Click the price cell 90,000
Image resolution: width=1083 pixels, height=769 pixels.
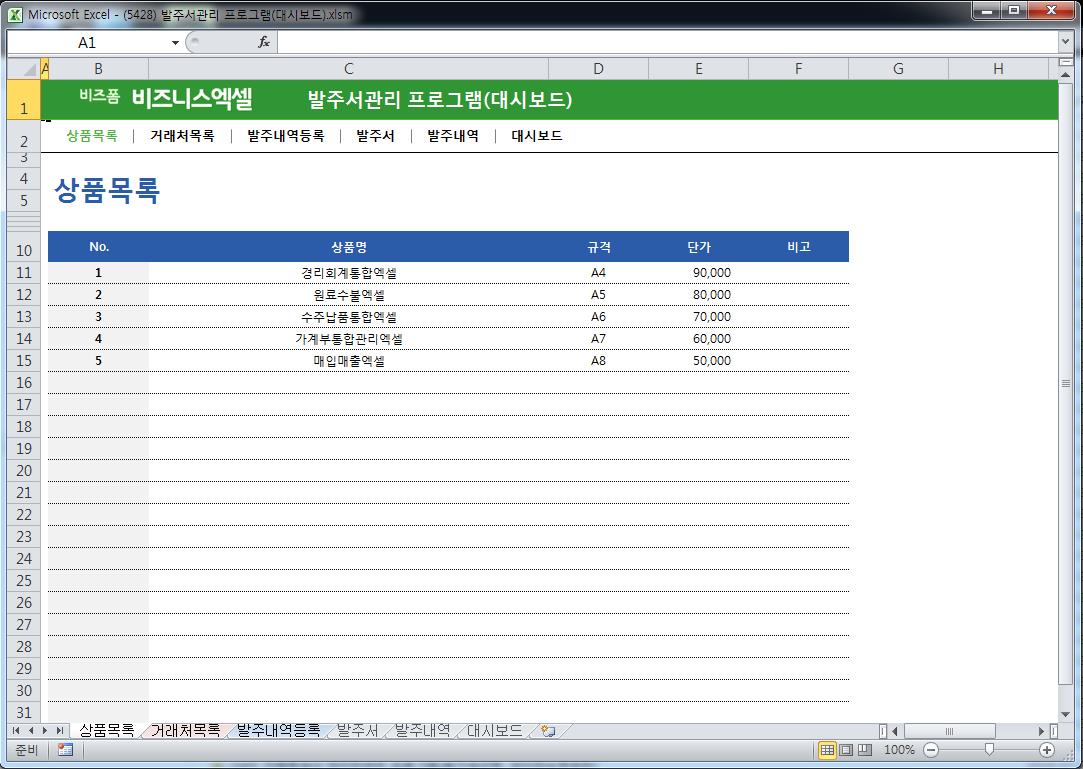click(698, 273)
